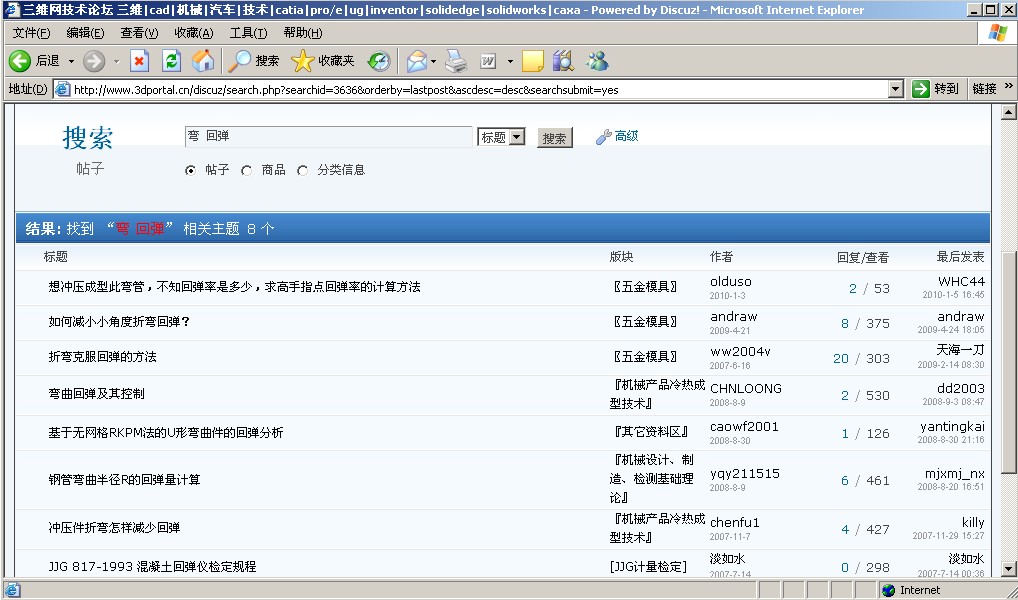Image resolution: width=1018 pixels, height=600 pixels.
Task: Expand the address bar URL dropdown
Action: click(x=896, y=89)
